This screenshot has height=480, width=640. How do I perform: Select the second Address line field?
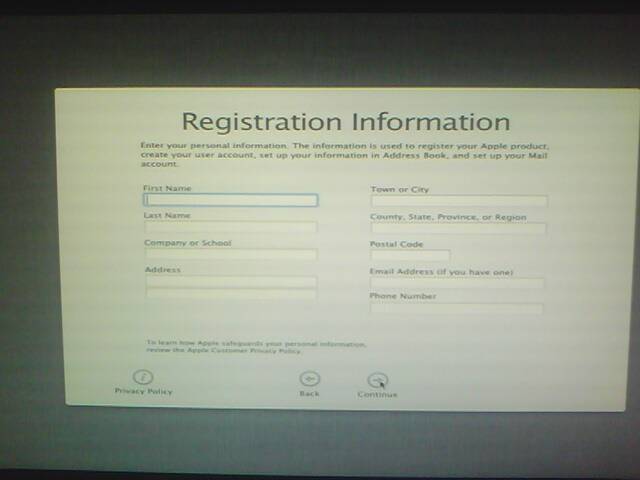[231, 295]
